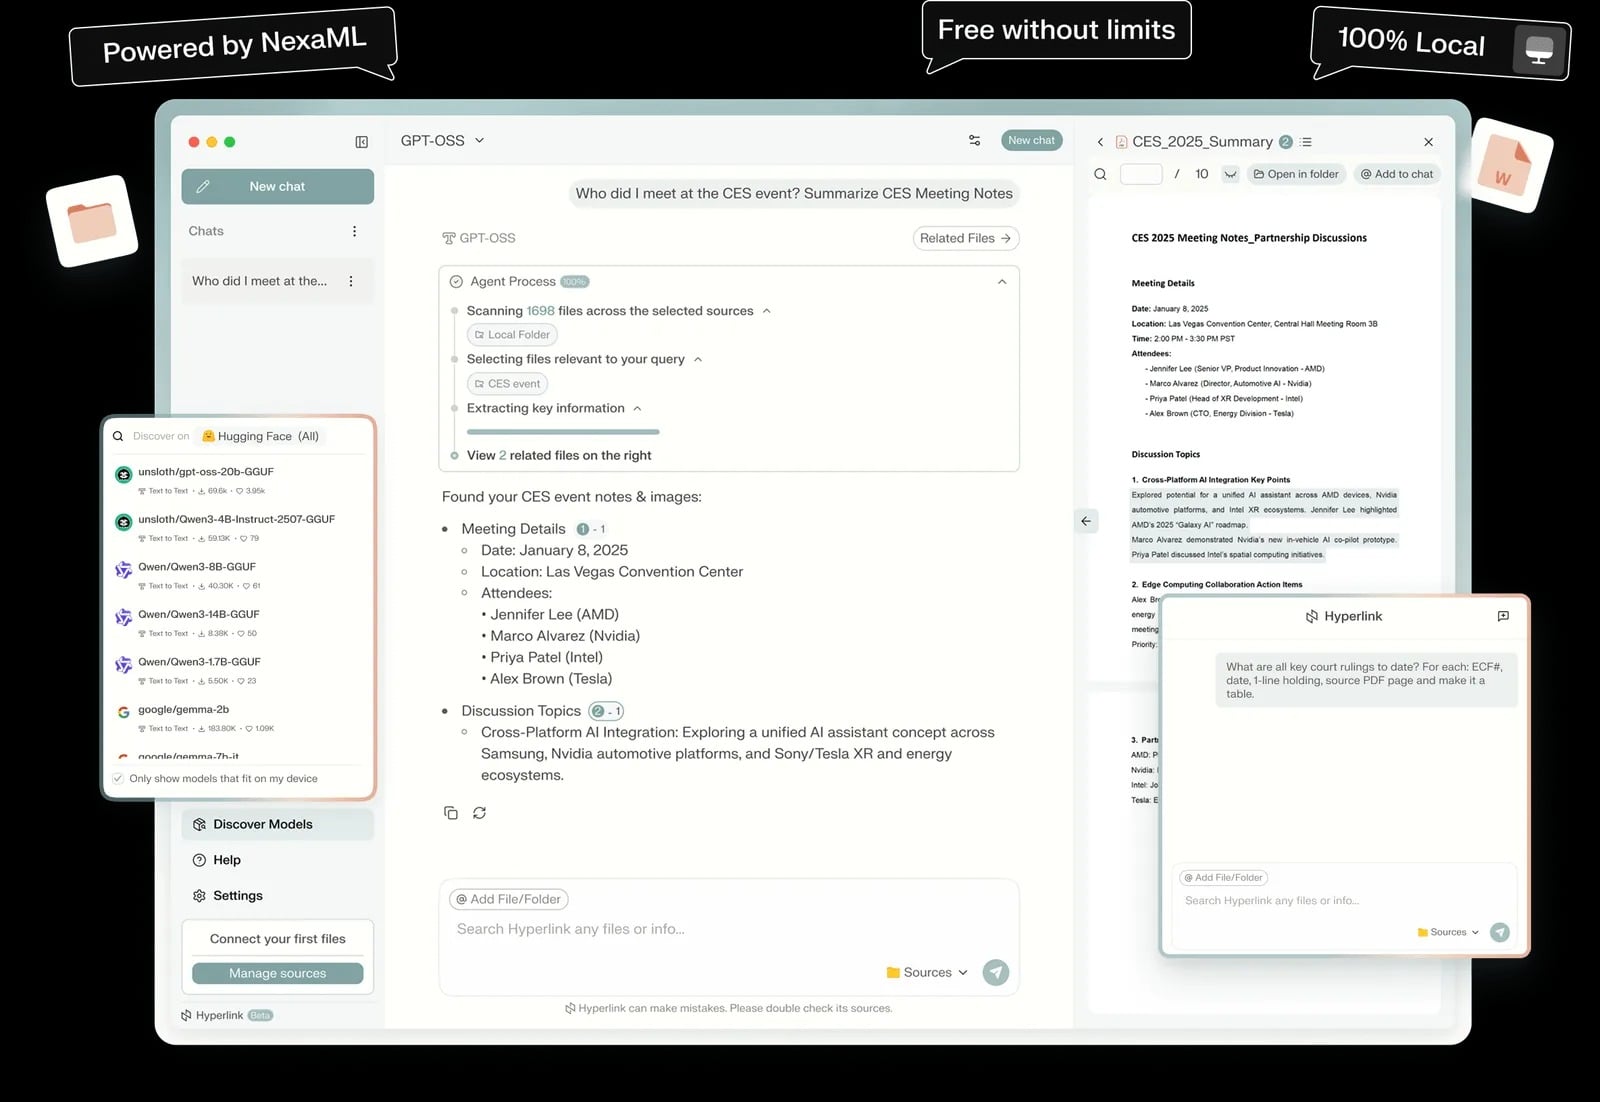Search inside CES_2025_Summary document
This screenshot has width=1600, height=1102.
click(1100, 174)
